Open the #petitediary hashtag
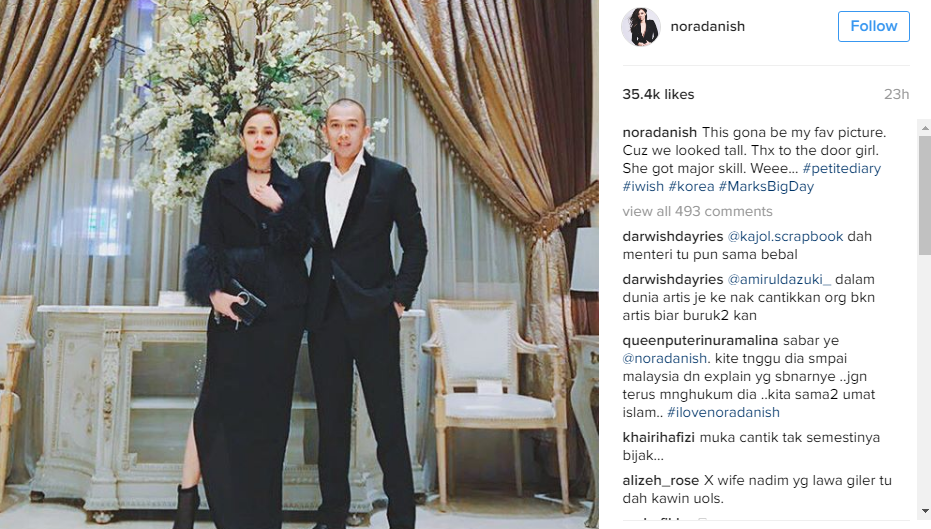This screenshot has width=931, height=529. (x=841, y=169)
